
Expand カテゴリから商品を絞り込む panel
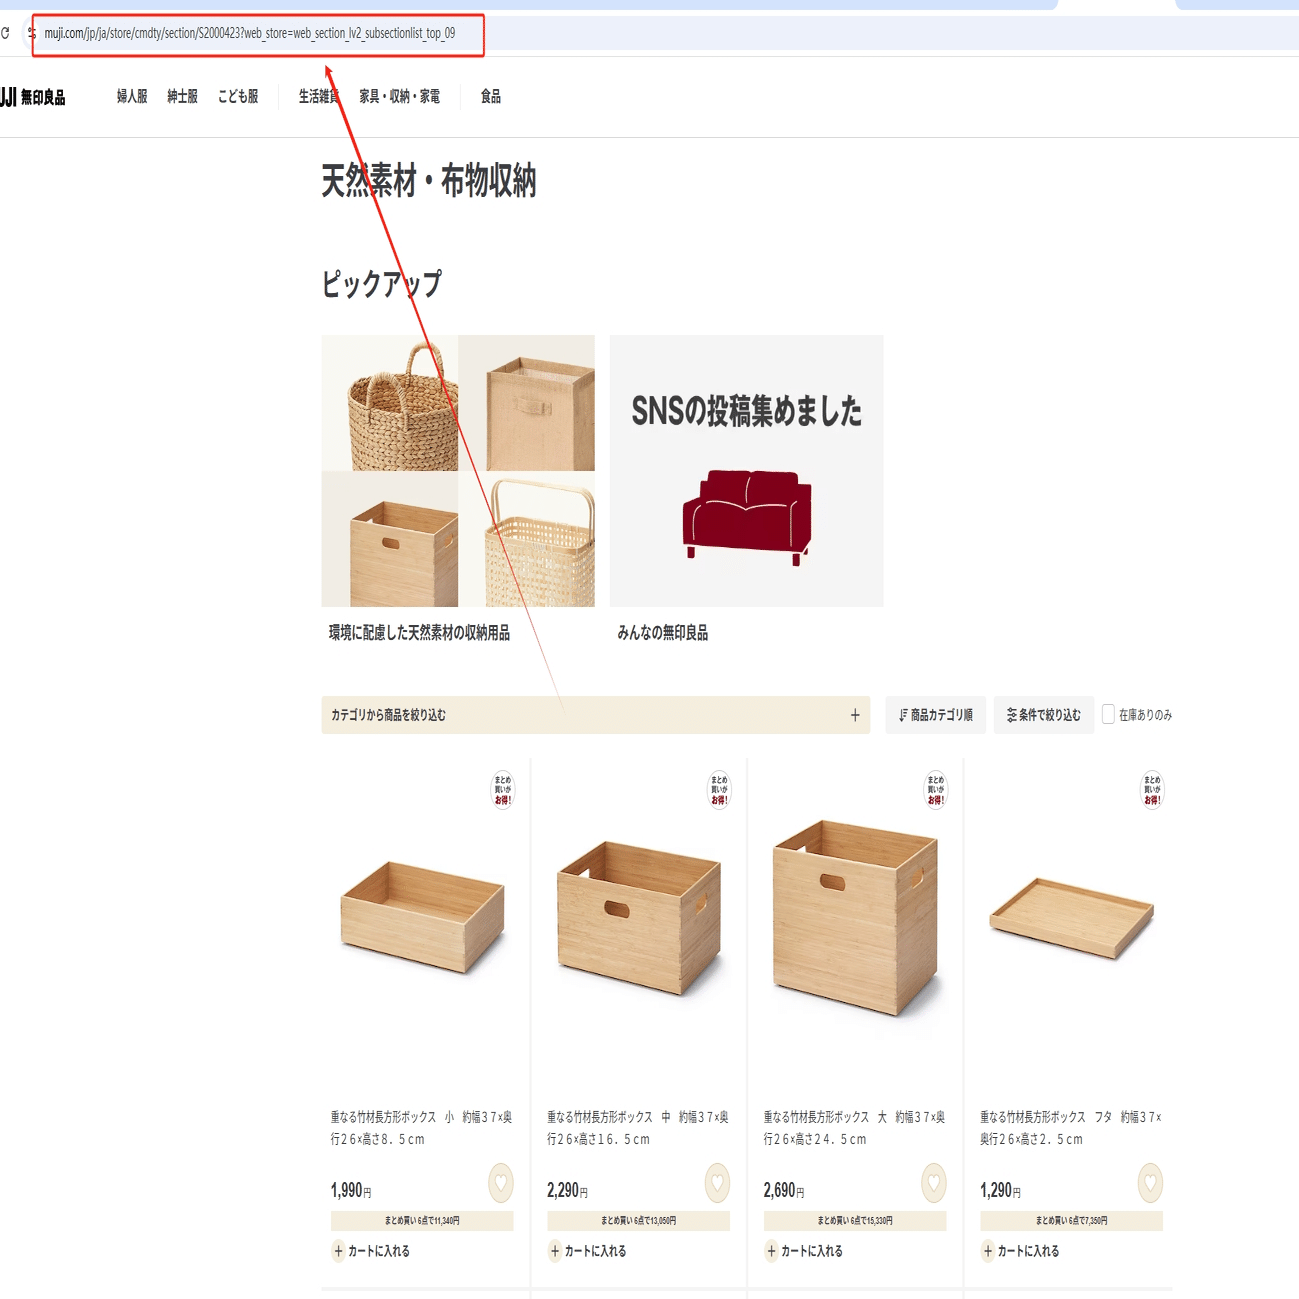596,715
